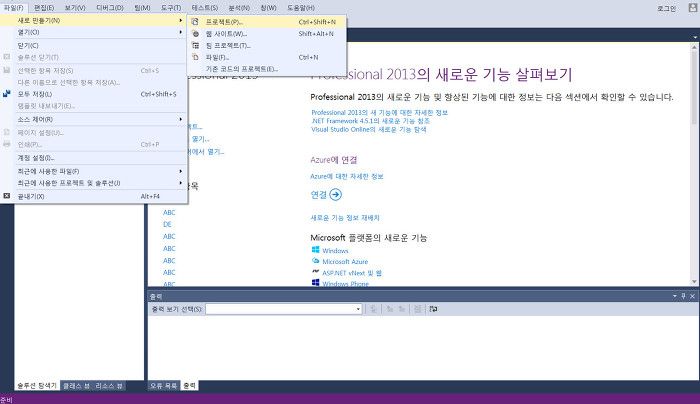
Task: Click the clear all output icon
Action: tap(417, 309)
